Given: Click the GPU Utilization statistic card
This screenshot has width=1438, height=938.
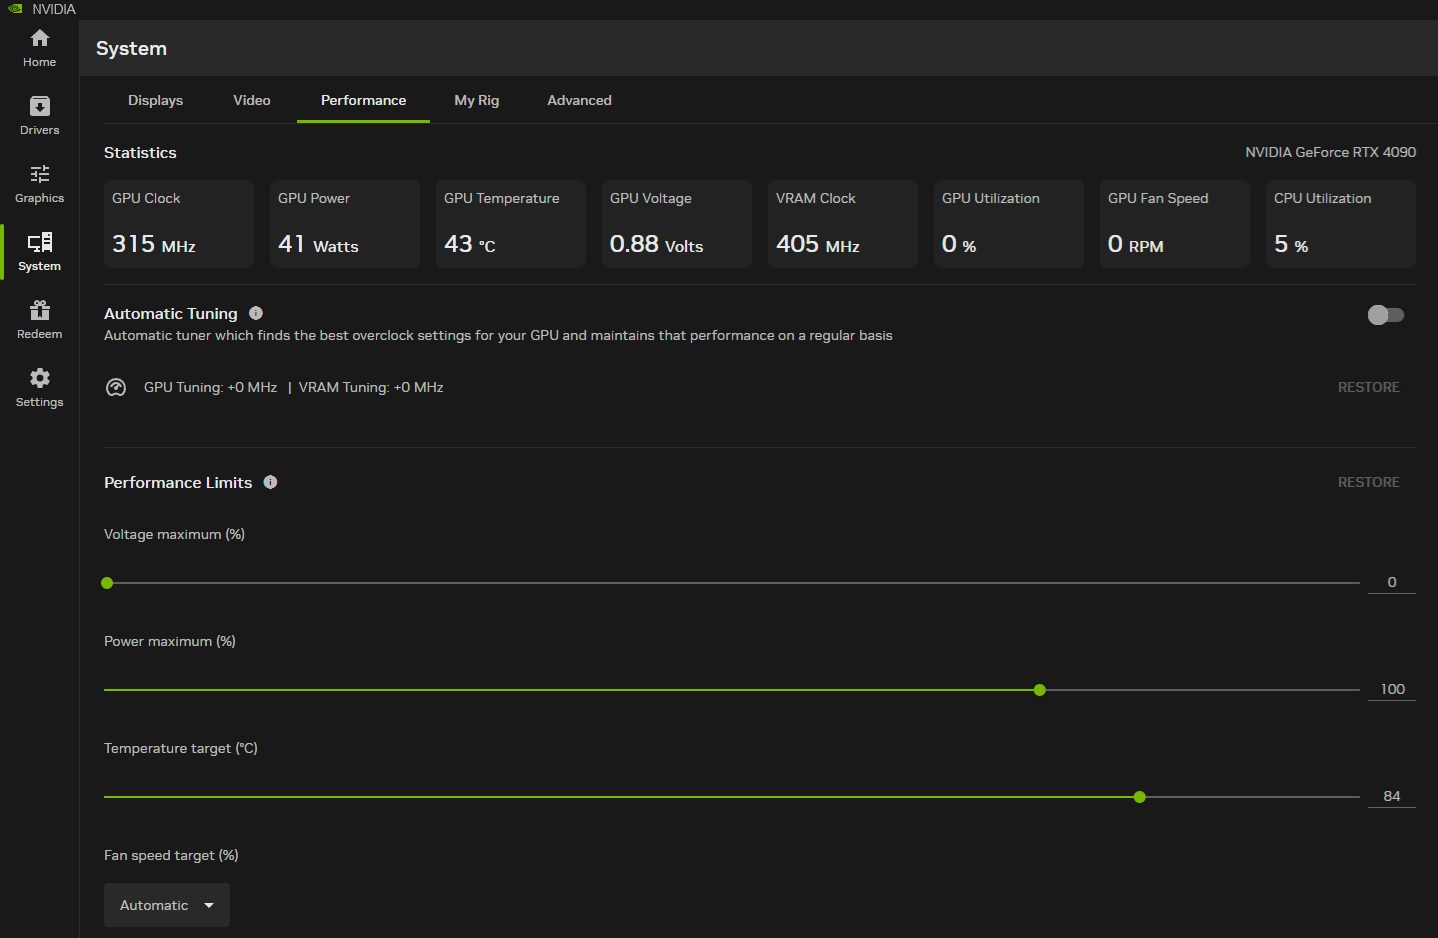Looking at the screenshot, I should click(x=1009, y=224).
